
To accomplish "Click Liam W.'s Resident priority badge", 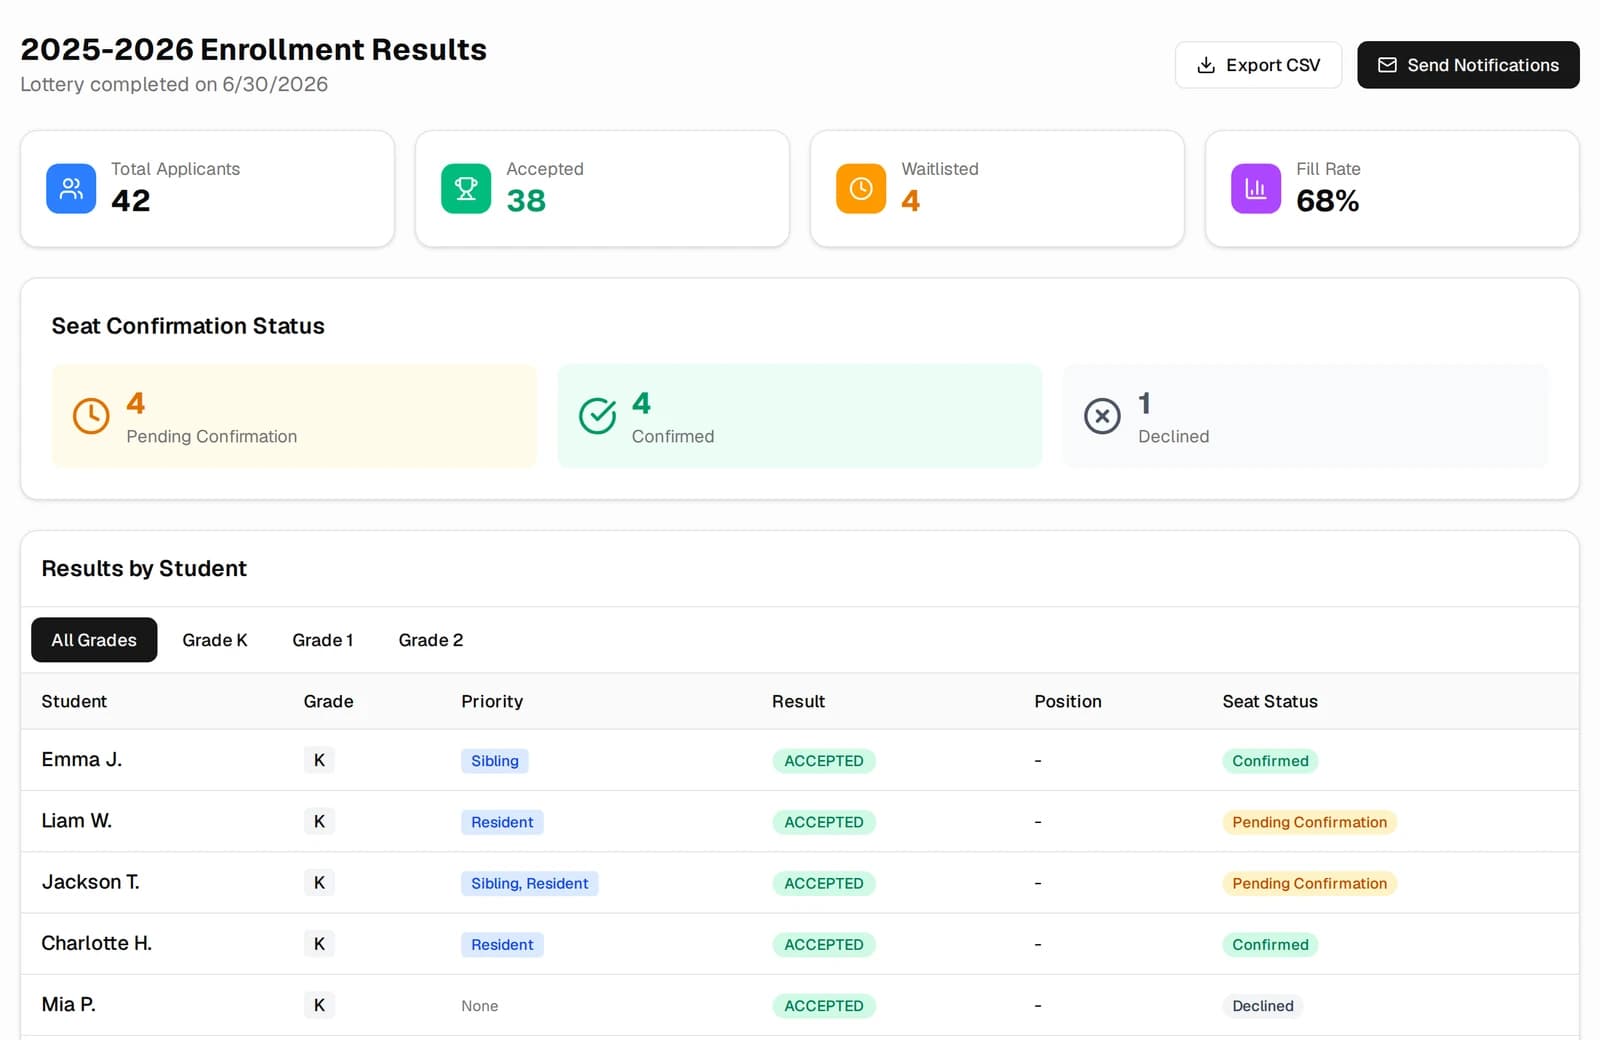I will (502, 822).
